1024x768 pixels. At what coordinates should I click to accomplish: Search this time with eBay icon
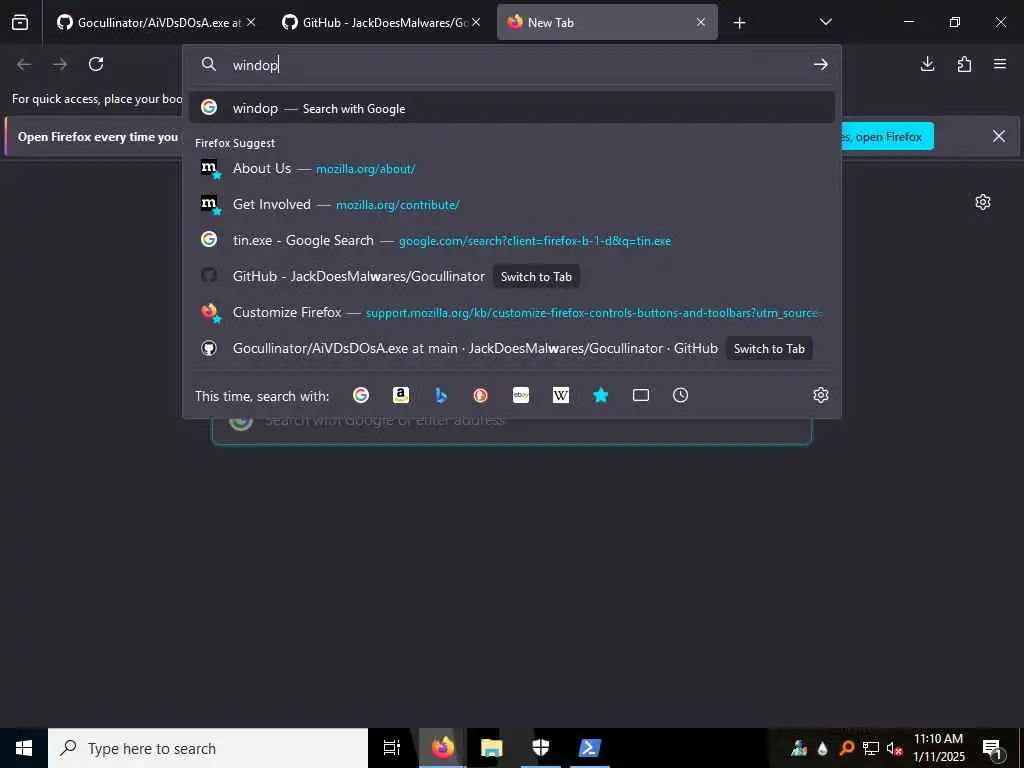(x=520, y=395)
